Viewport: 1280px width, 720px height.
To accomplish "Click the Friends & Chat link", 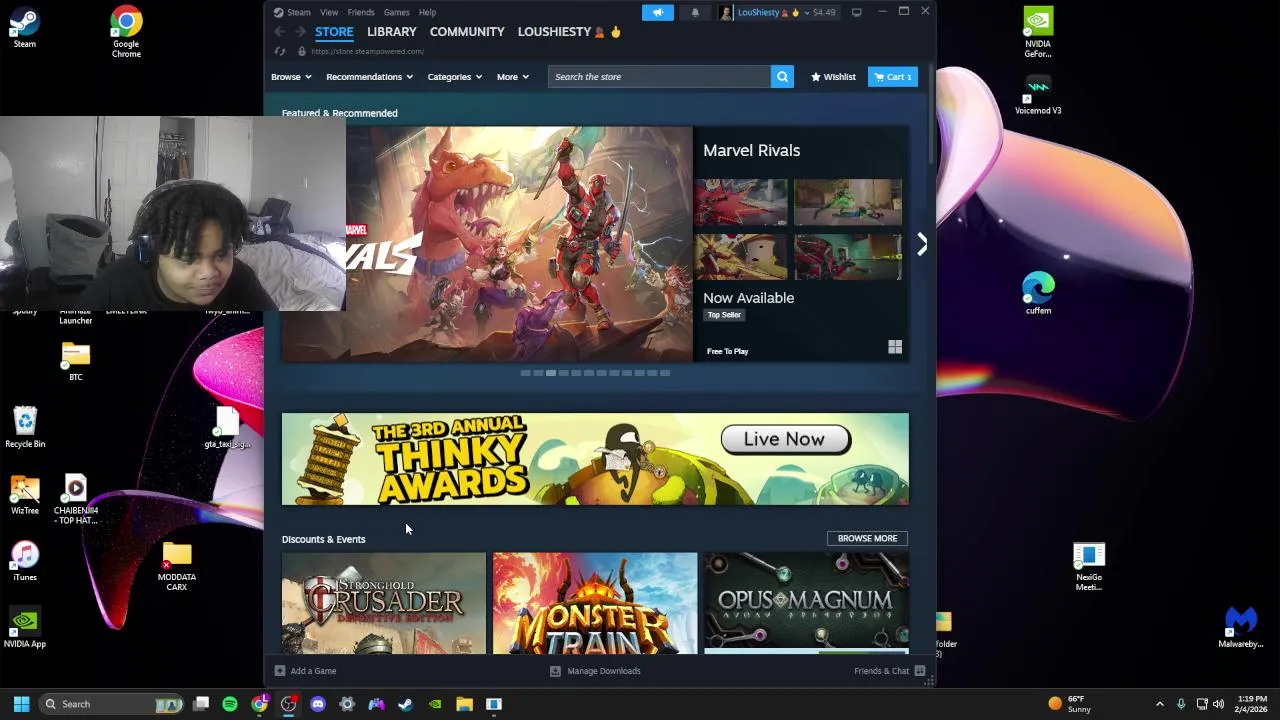I will point(881,671).
